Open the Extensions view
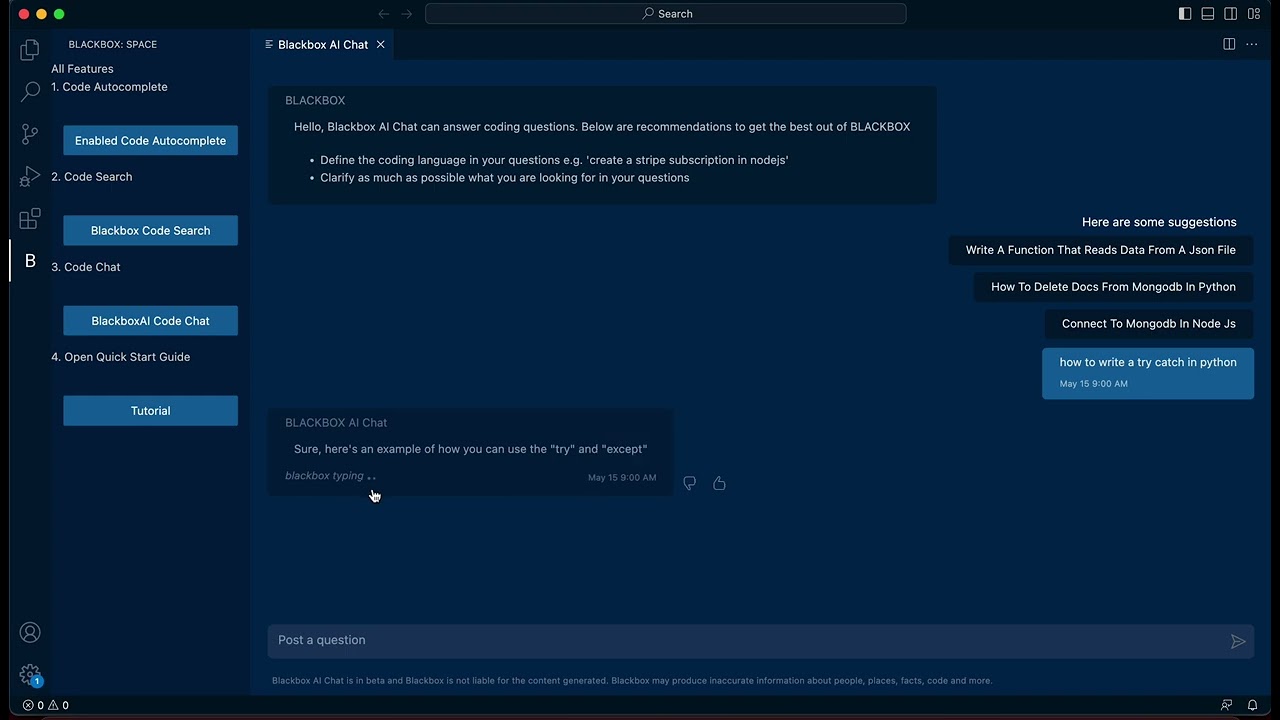1280x720 pixels. click(x=30, y=219)
